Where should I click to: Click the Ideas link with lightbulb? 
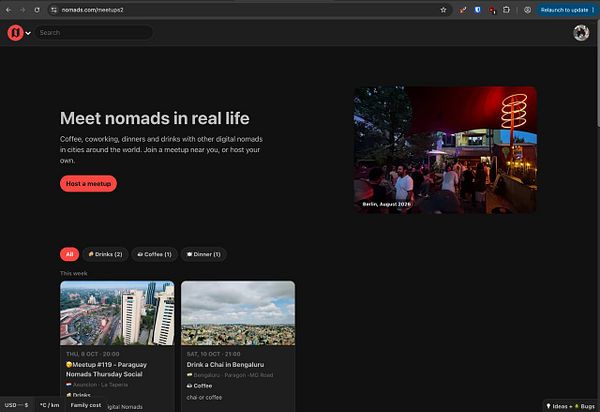coord(557,406)
